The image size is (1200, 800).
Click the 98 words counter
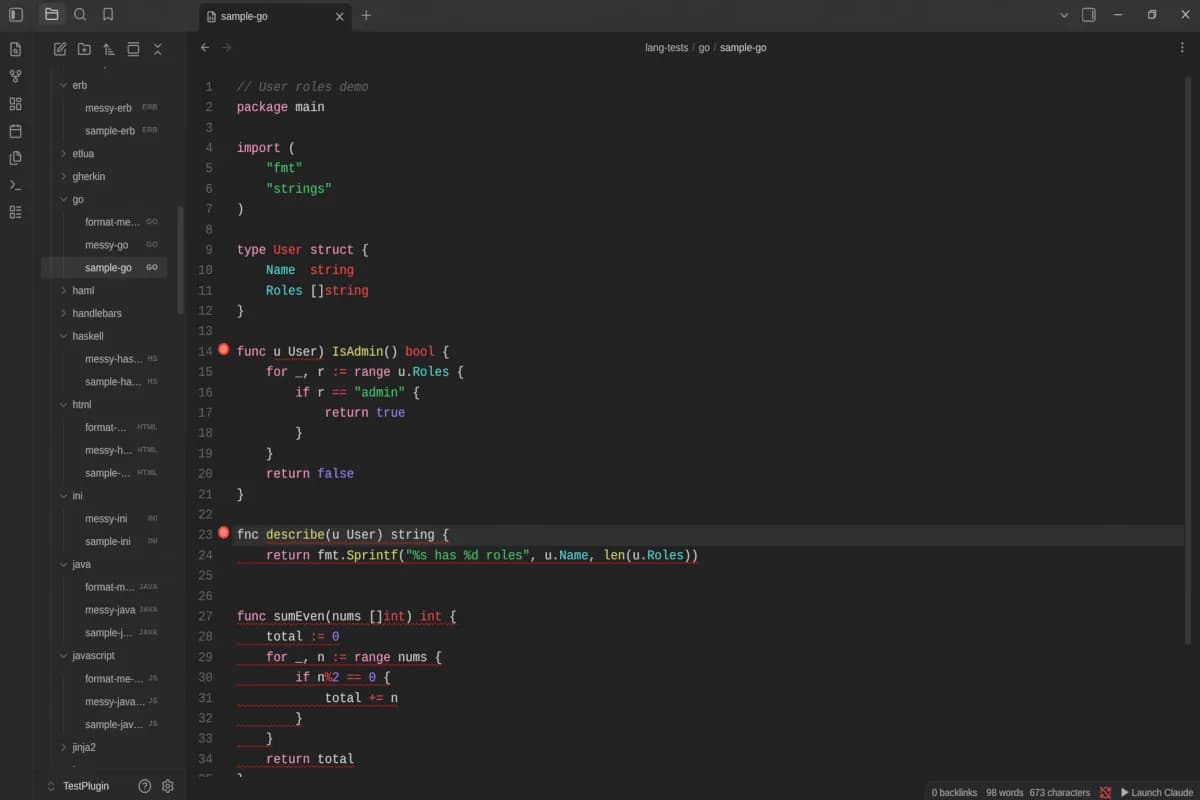tap(1004, 792)
